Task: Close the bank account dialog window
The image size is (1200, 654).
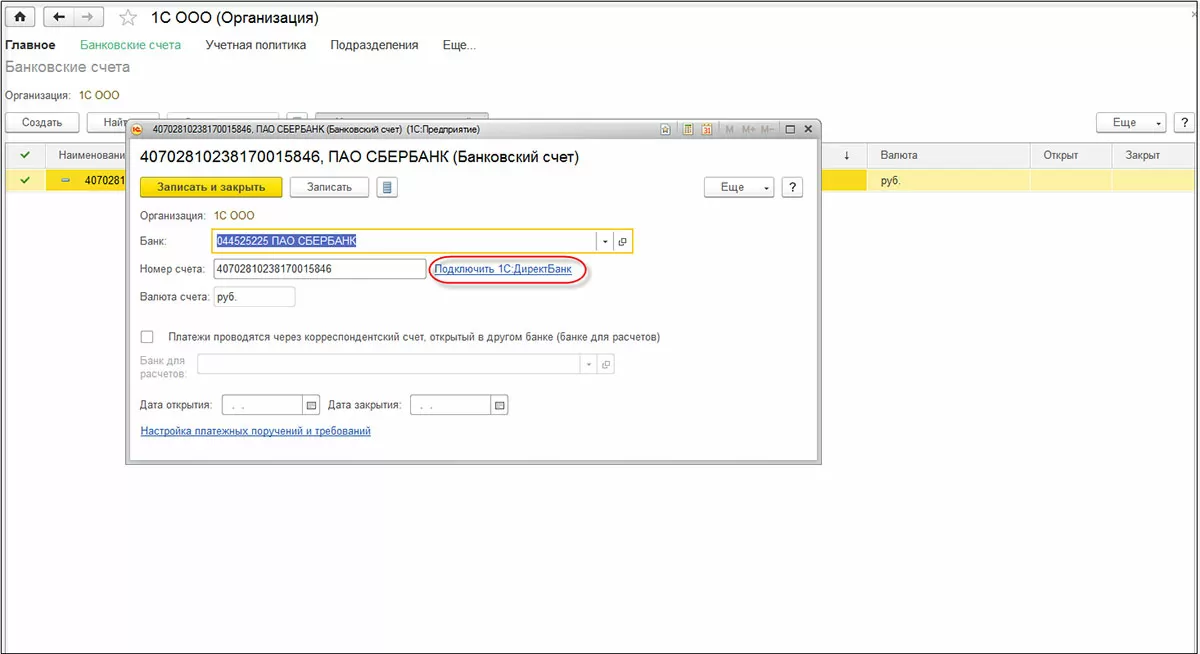Action: click(x=808, y=129)
